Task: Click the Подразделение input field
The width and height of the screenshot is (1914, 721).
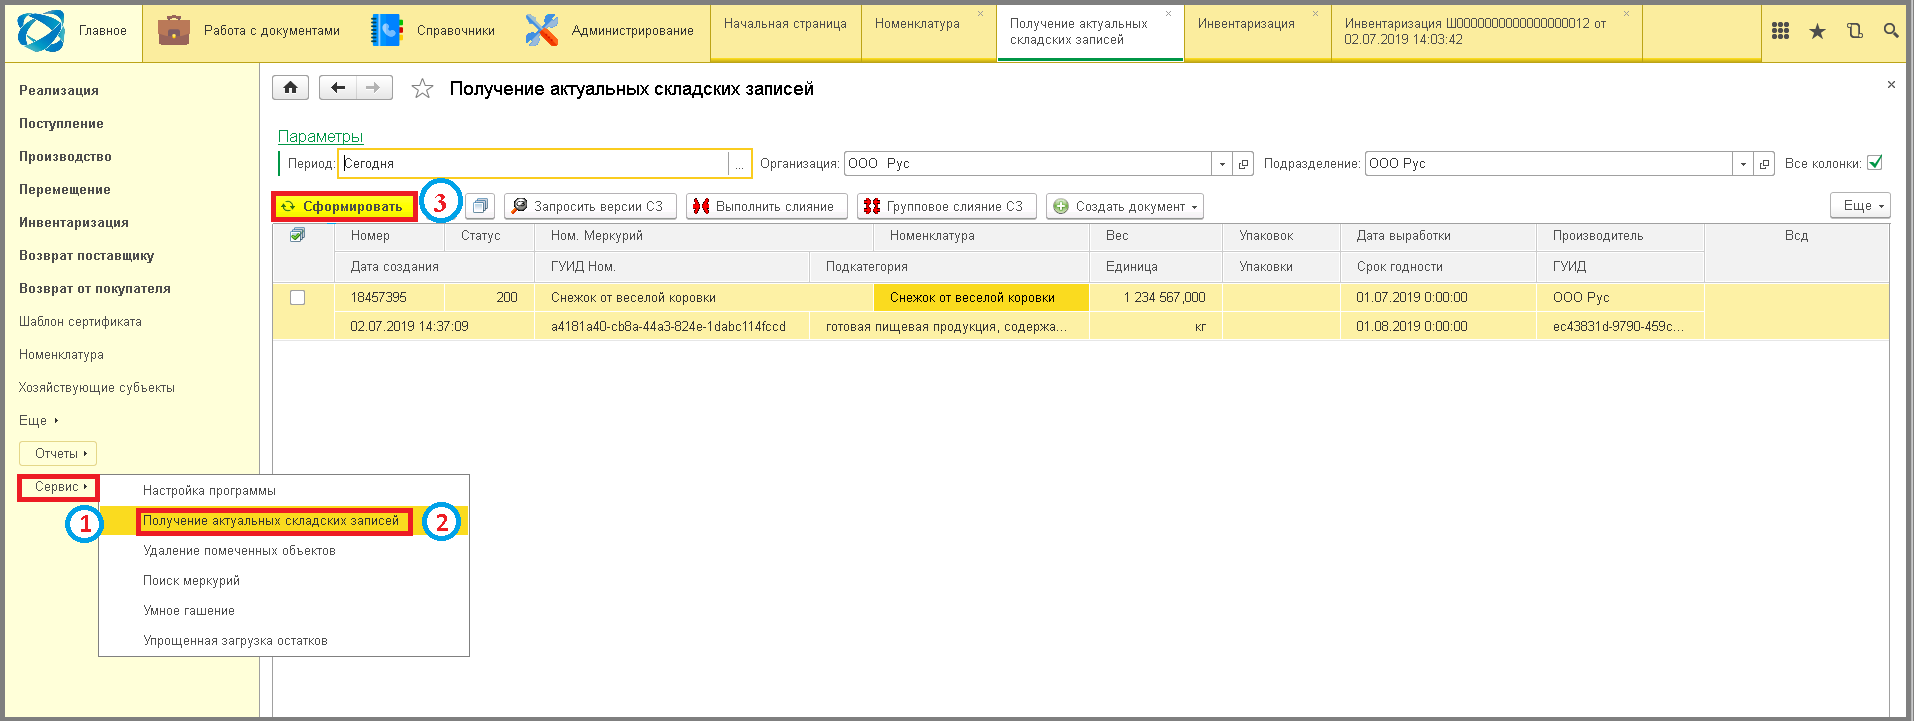Action: pyautogui.click(x=1548, y=164)
